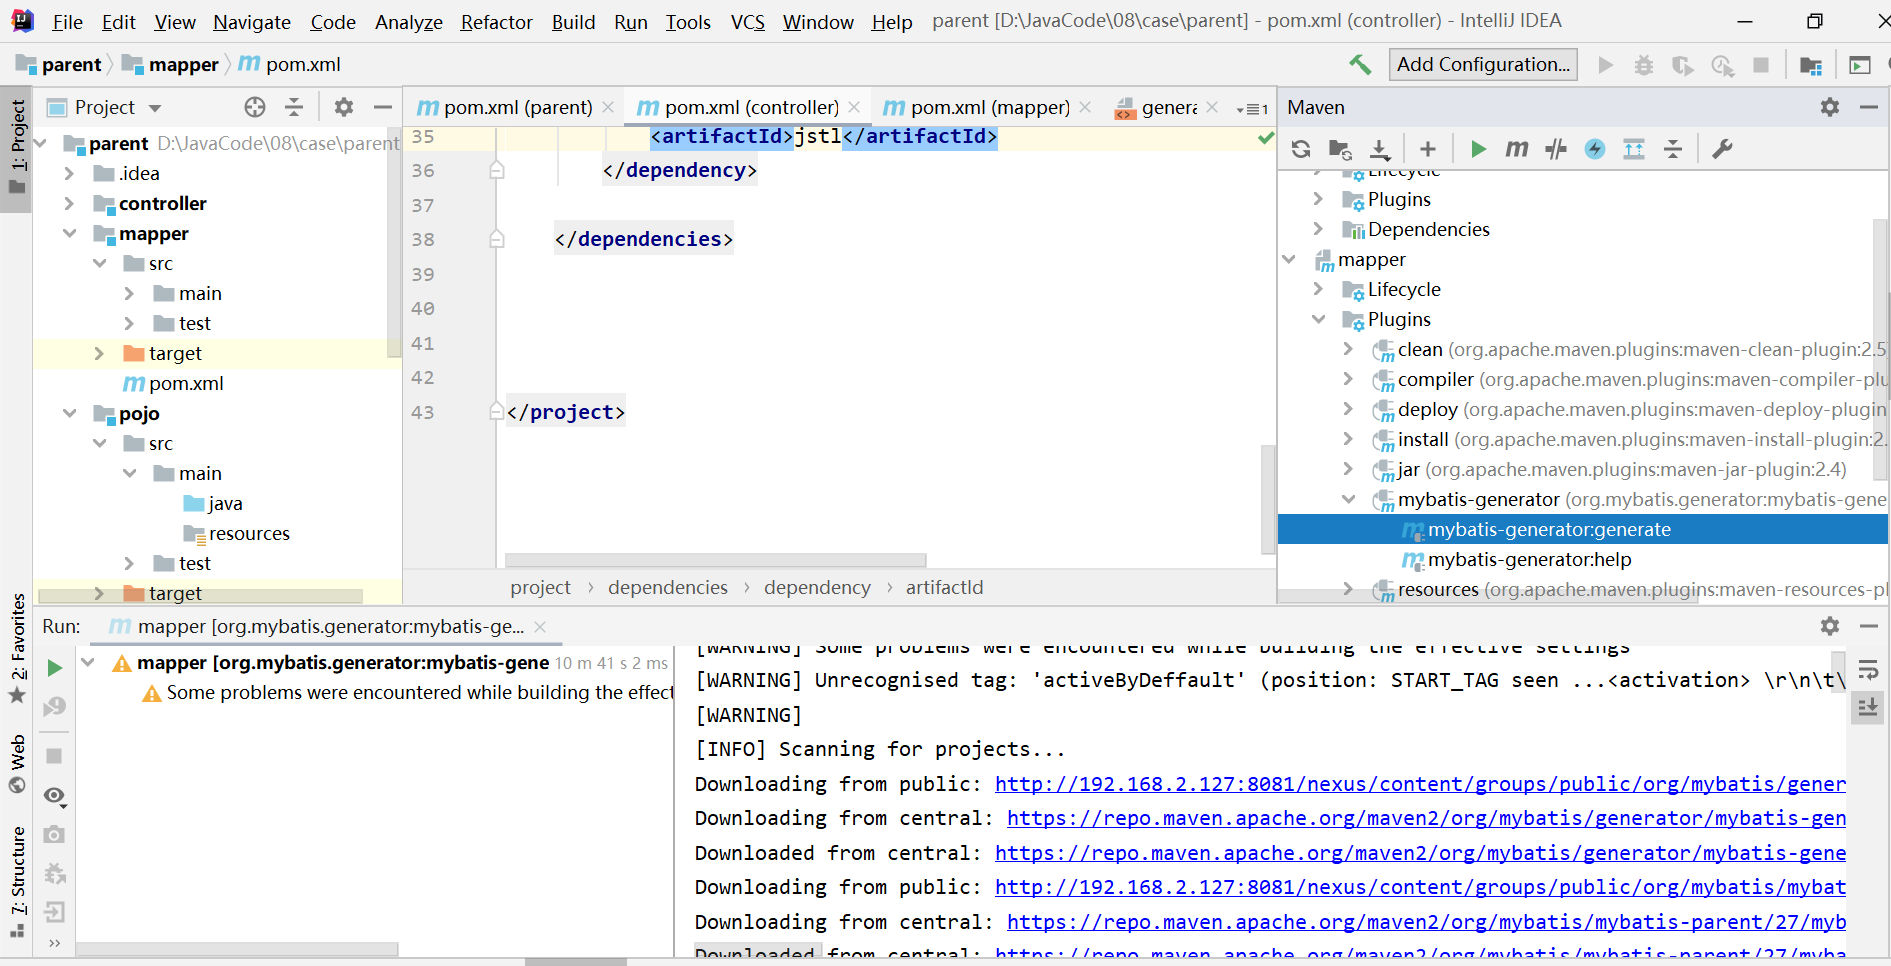
Task: Open Project panel settings gear
Action: pyautogui.click(x=344, y=107)
